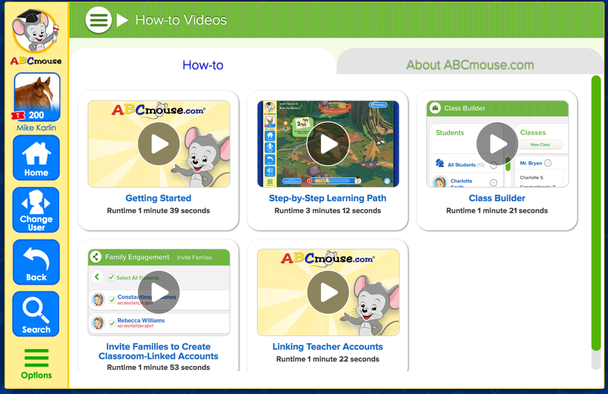Play the Getting Started video
This screenshot has width=608, height=394.
159,144
